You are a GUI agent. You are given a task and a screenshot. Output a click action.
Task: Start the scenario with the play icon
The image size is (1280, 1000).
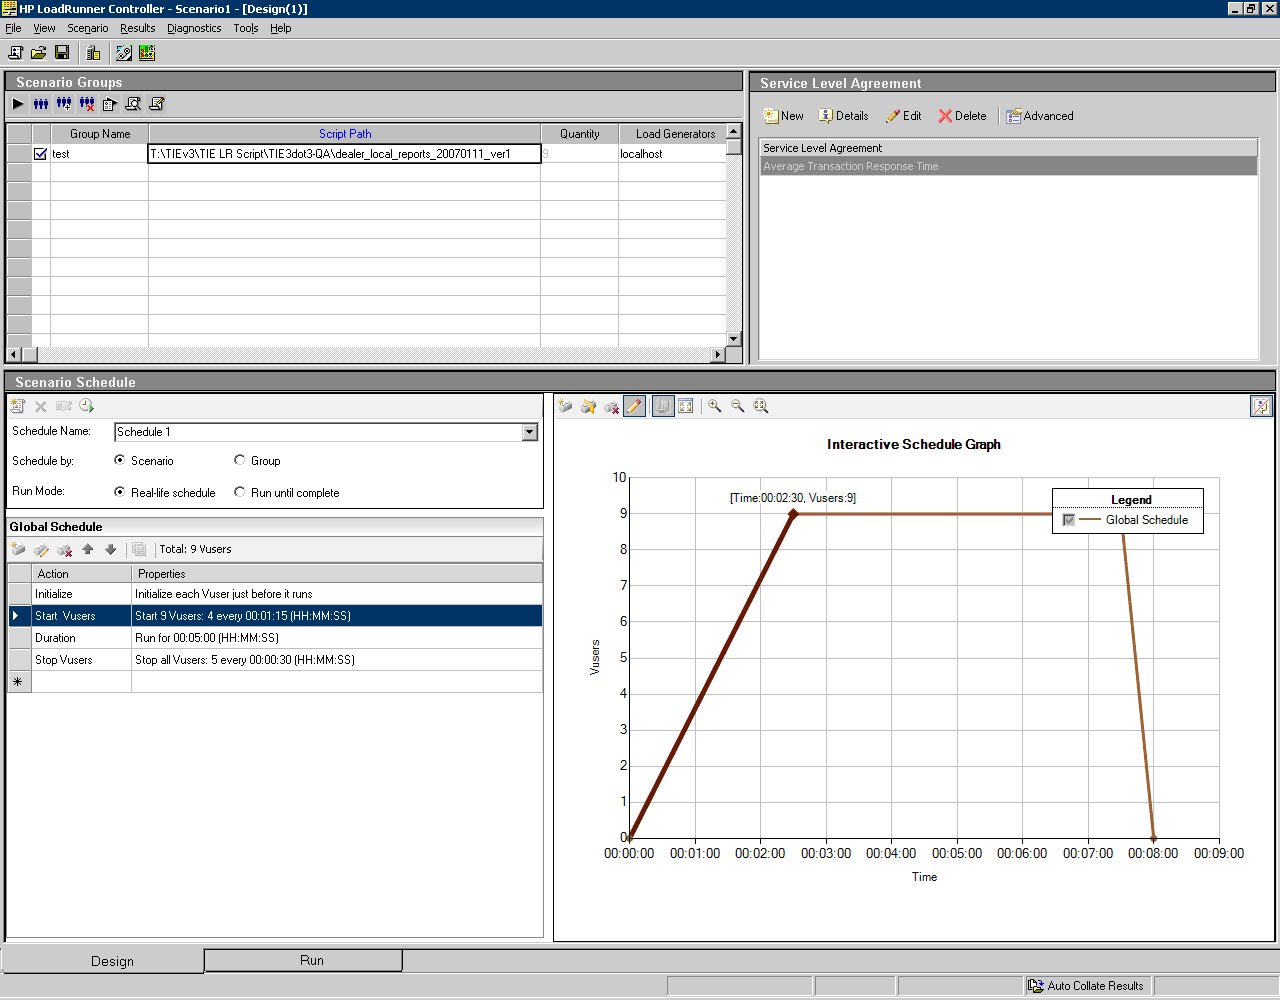18,104
